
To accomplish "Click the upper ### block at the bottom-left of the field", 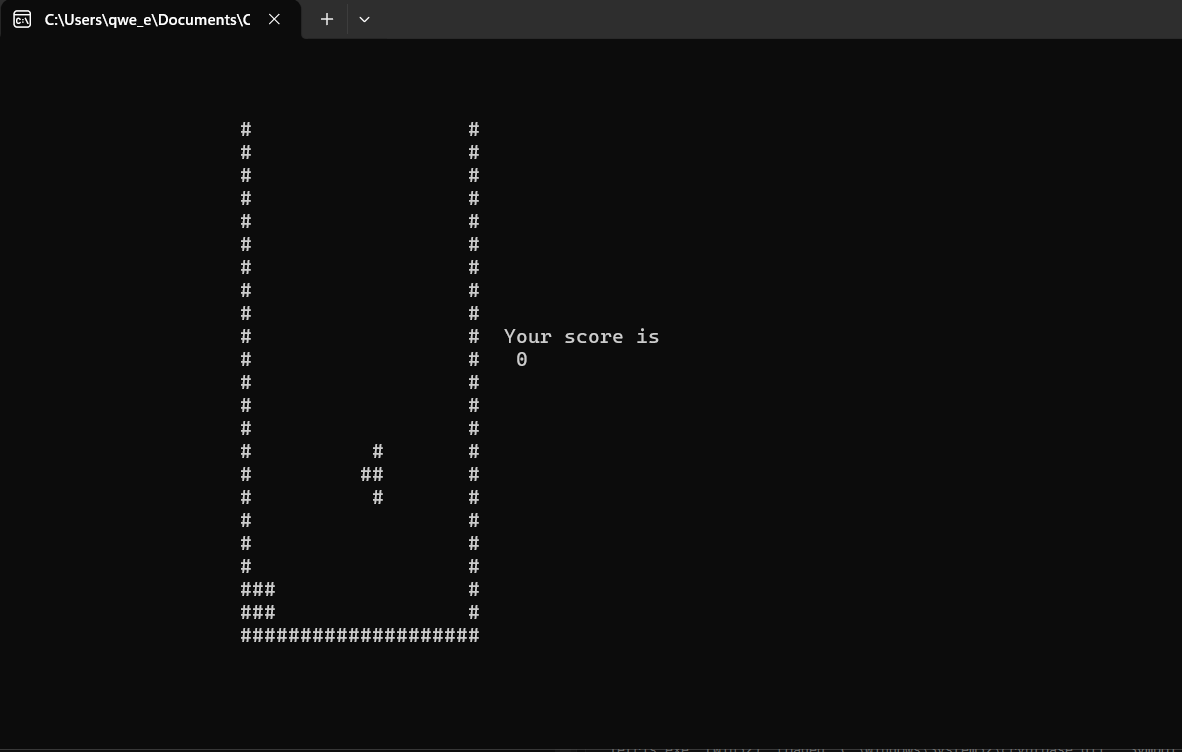I will [258, 590].
